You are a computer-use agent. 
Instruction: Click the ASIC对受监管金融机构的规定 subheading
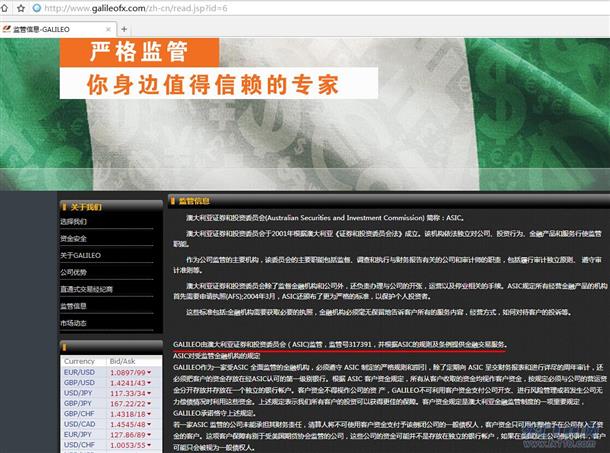coord(217,356)
